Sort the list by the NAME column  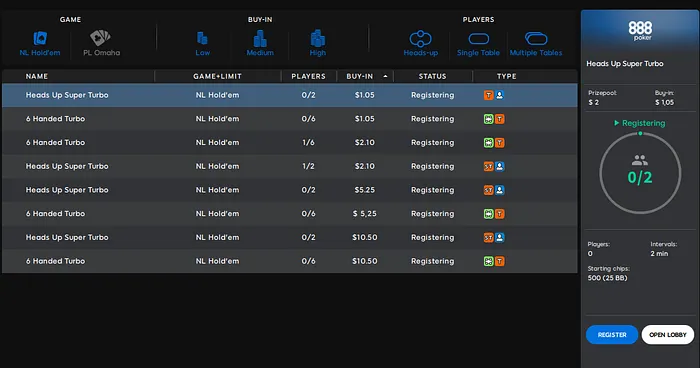coord(37,76)
